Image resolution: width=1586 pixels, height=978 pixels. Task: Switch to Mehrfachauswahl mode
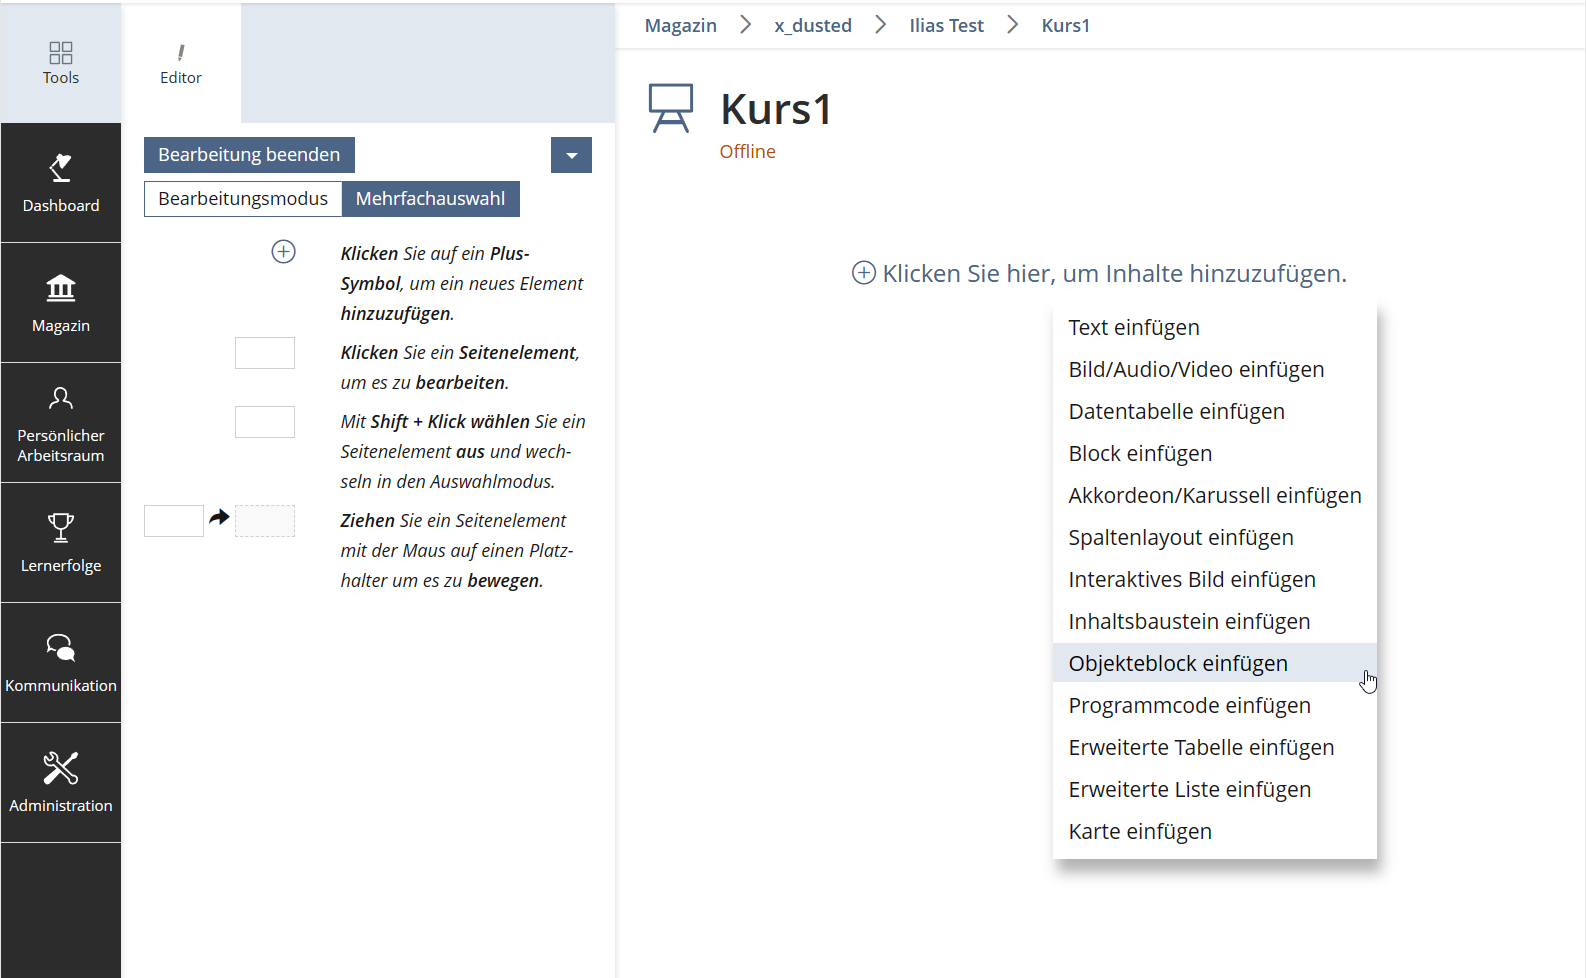point(430,199)
